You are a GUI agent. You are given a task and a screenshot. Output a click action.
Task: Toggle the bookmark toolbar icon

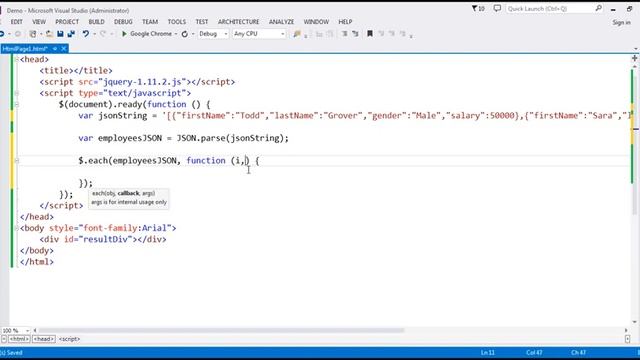tap(370, 34)
